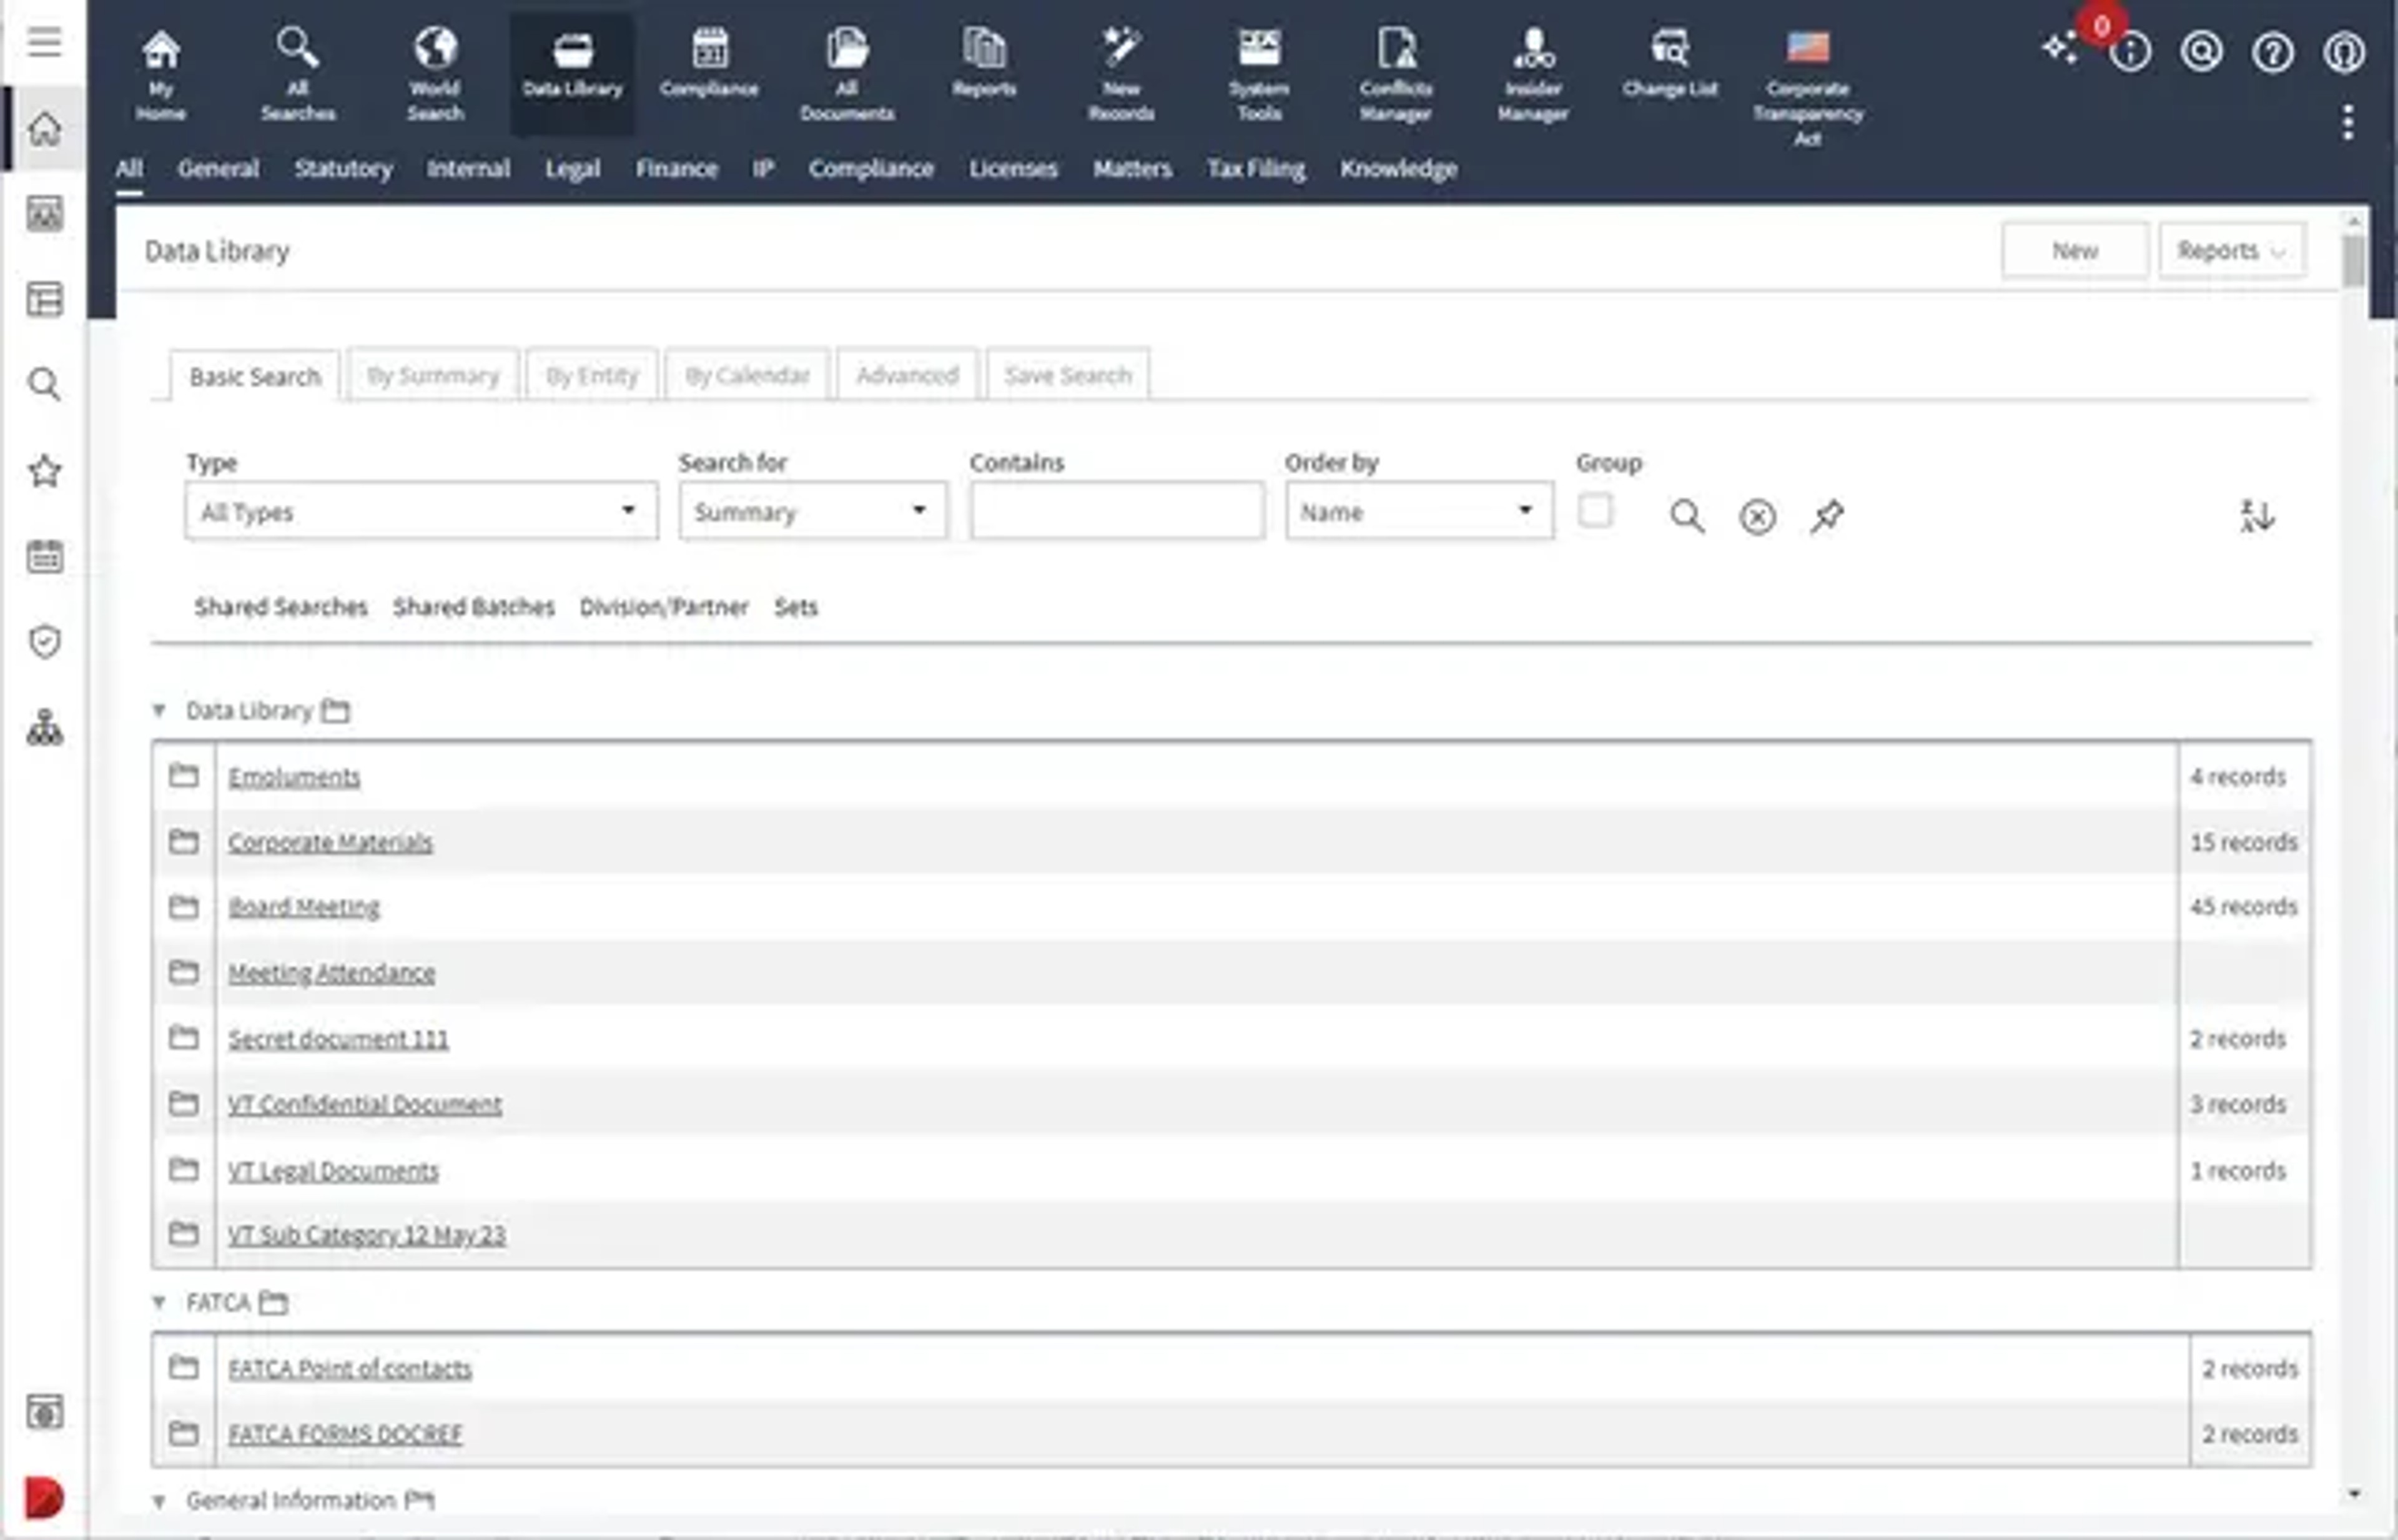Select the Statutory category tab

pos(343,168)
